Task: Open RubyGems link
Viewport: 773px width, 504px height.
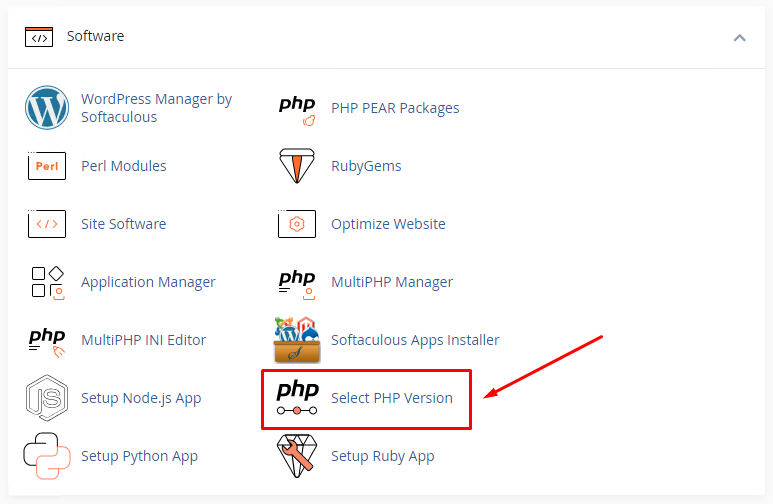Action: (366, 166)
